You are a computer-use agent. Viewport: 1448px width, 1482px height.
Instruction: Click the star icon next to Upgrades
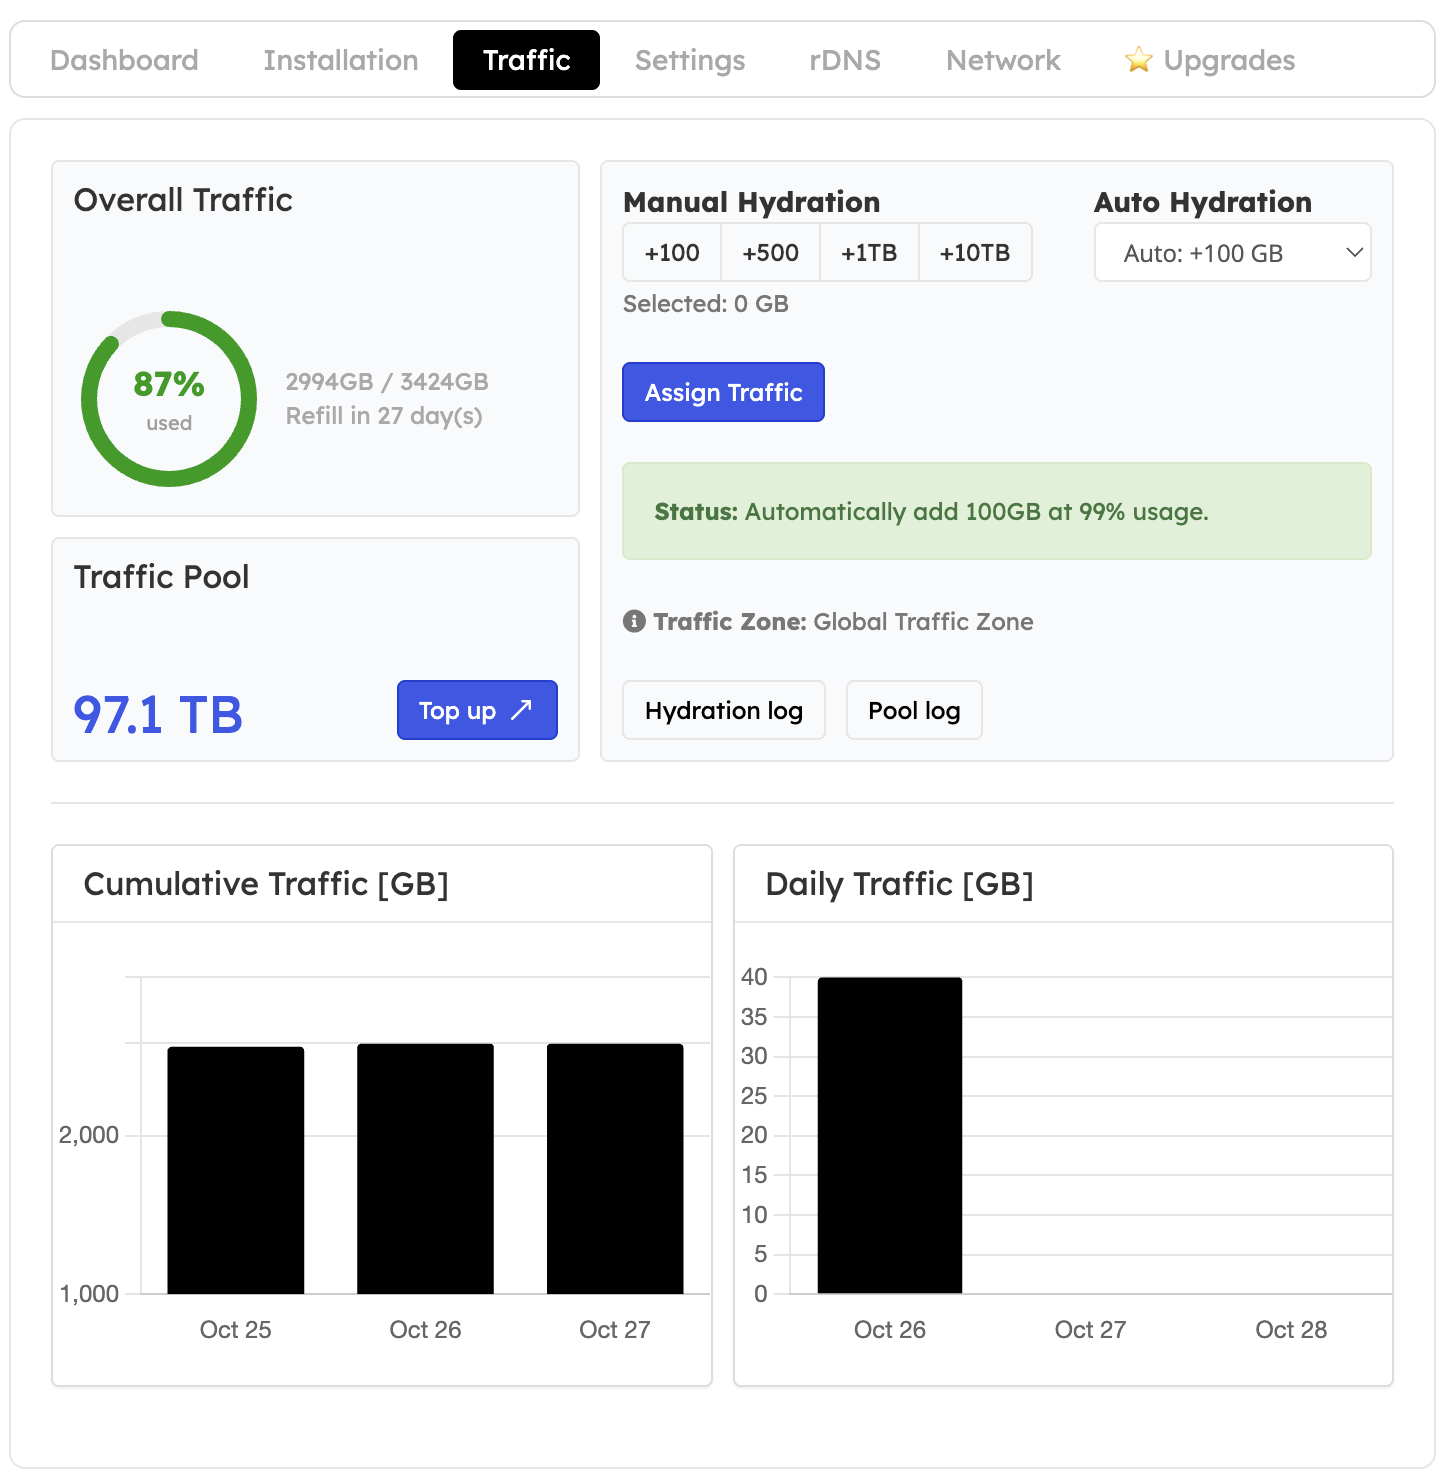pyautogui.click(x=1138, y=60)
